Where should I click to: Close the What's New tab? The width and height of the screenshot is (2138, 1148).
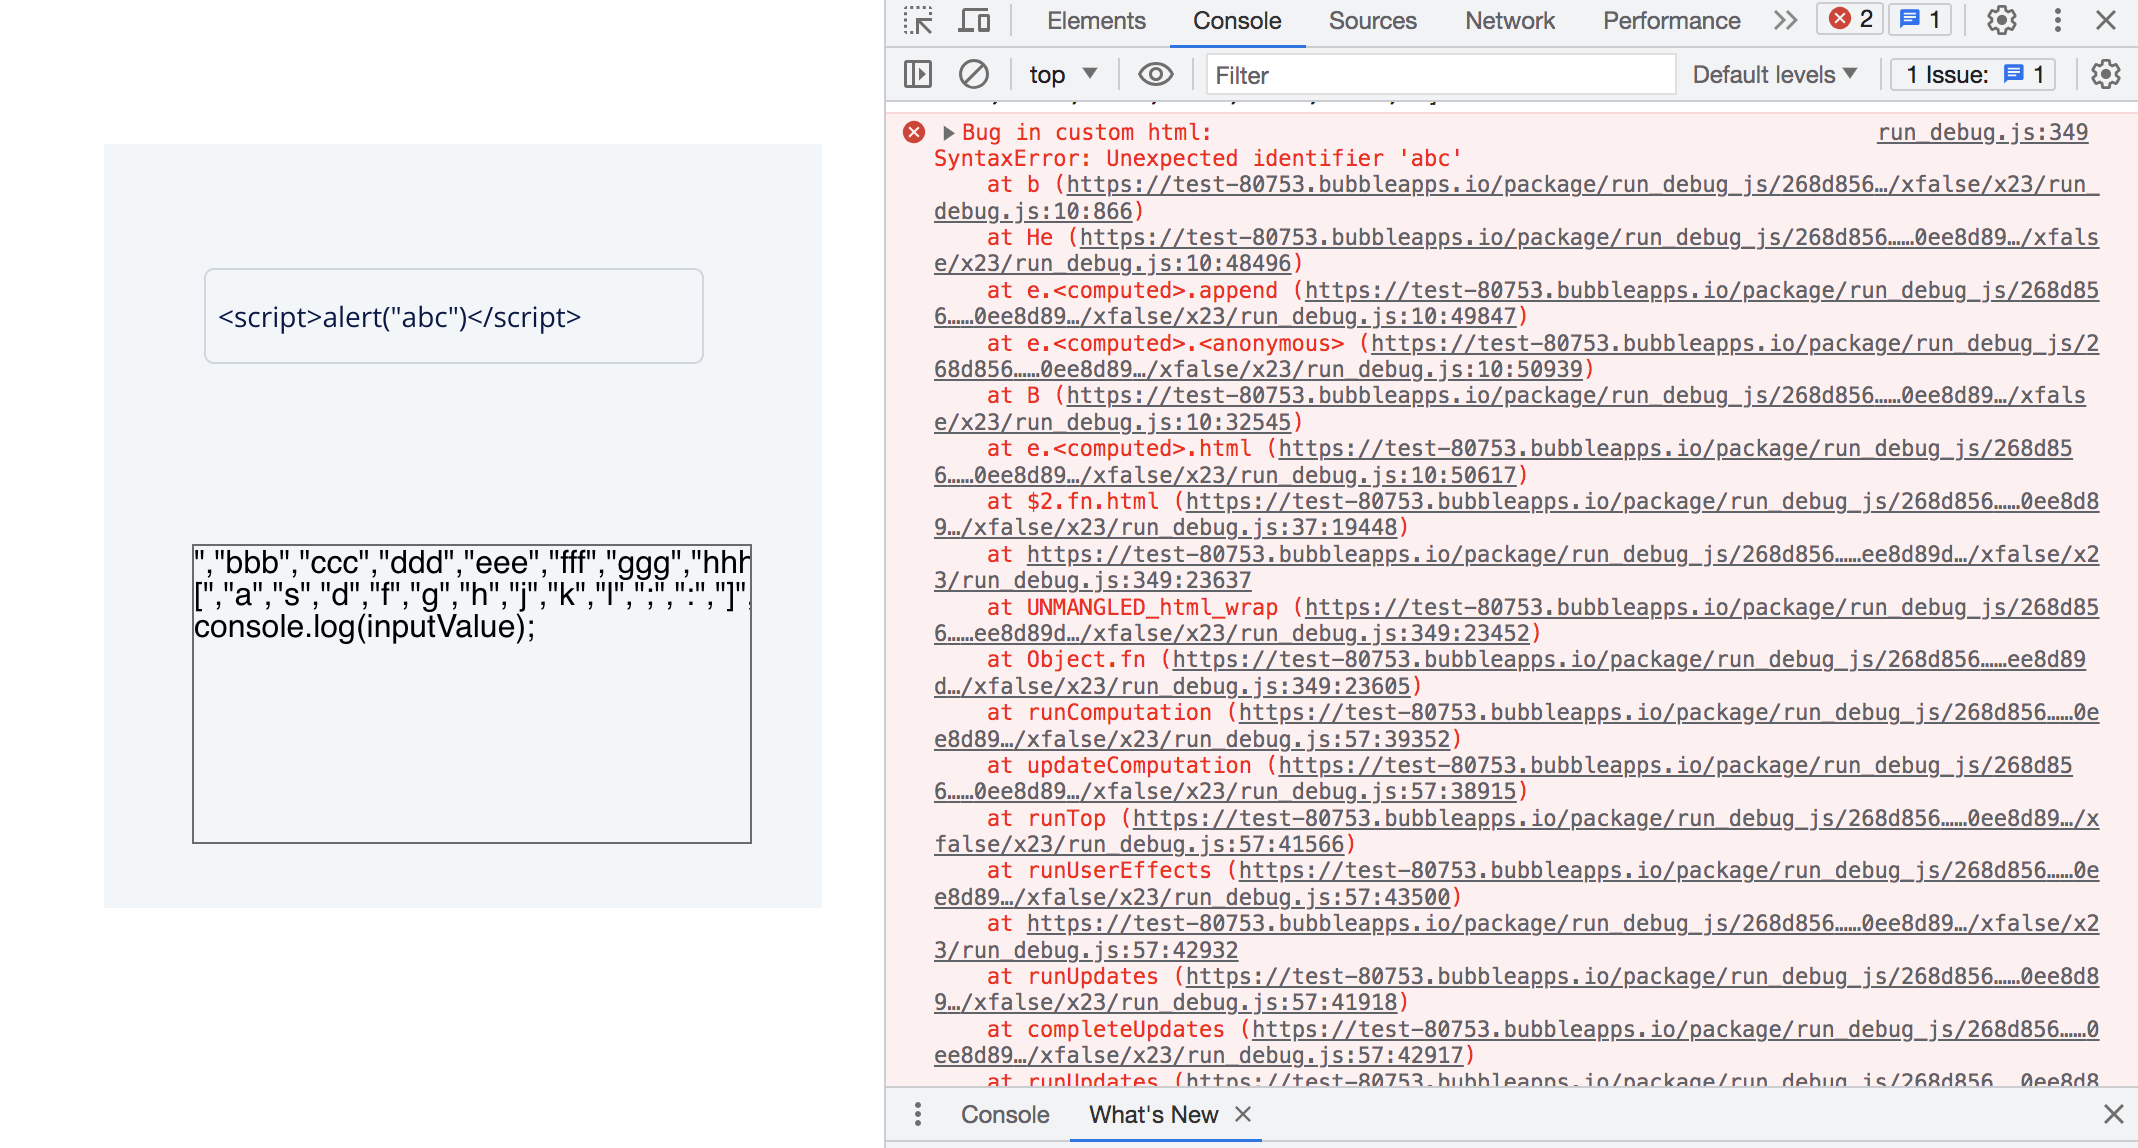click(x=1243, y=1114)
